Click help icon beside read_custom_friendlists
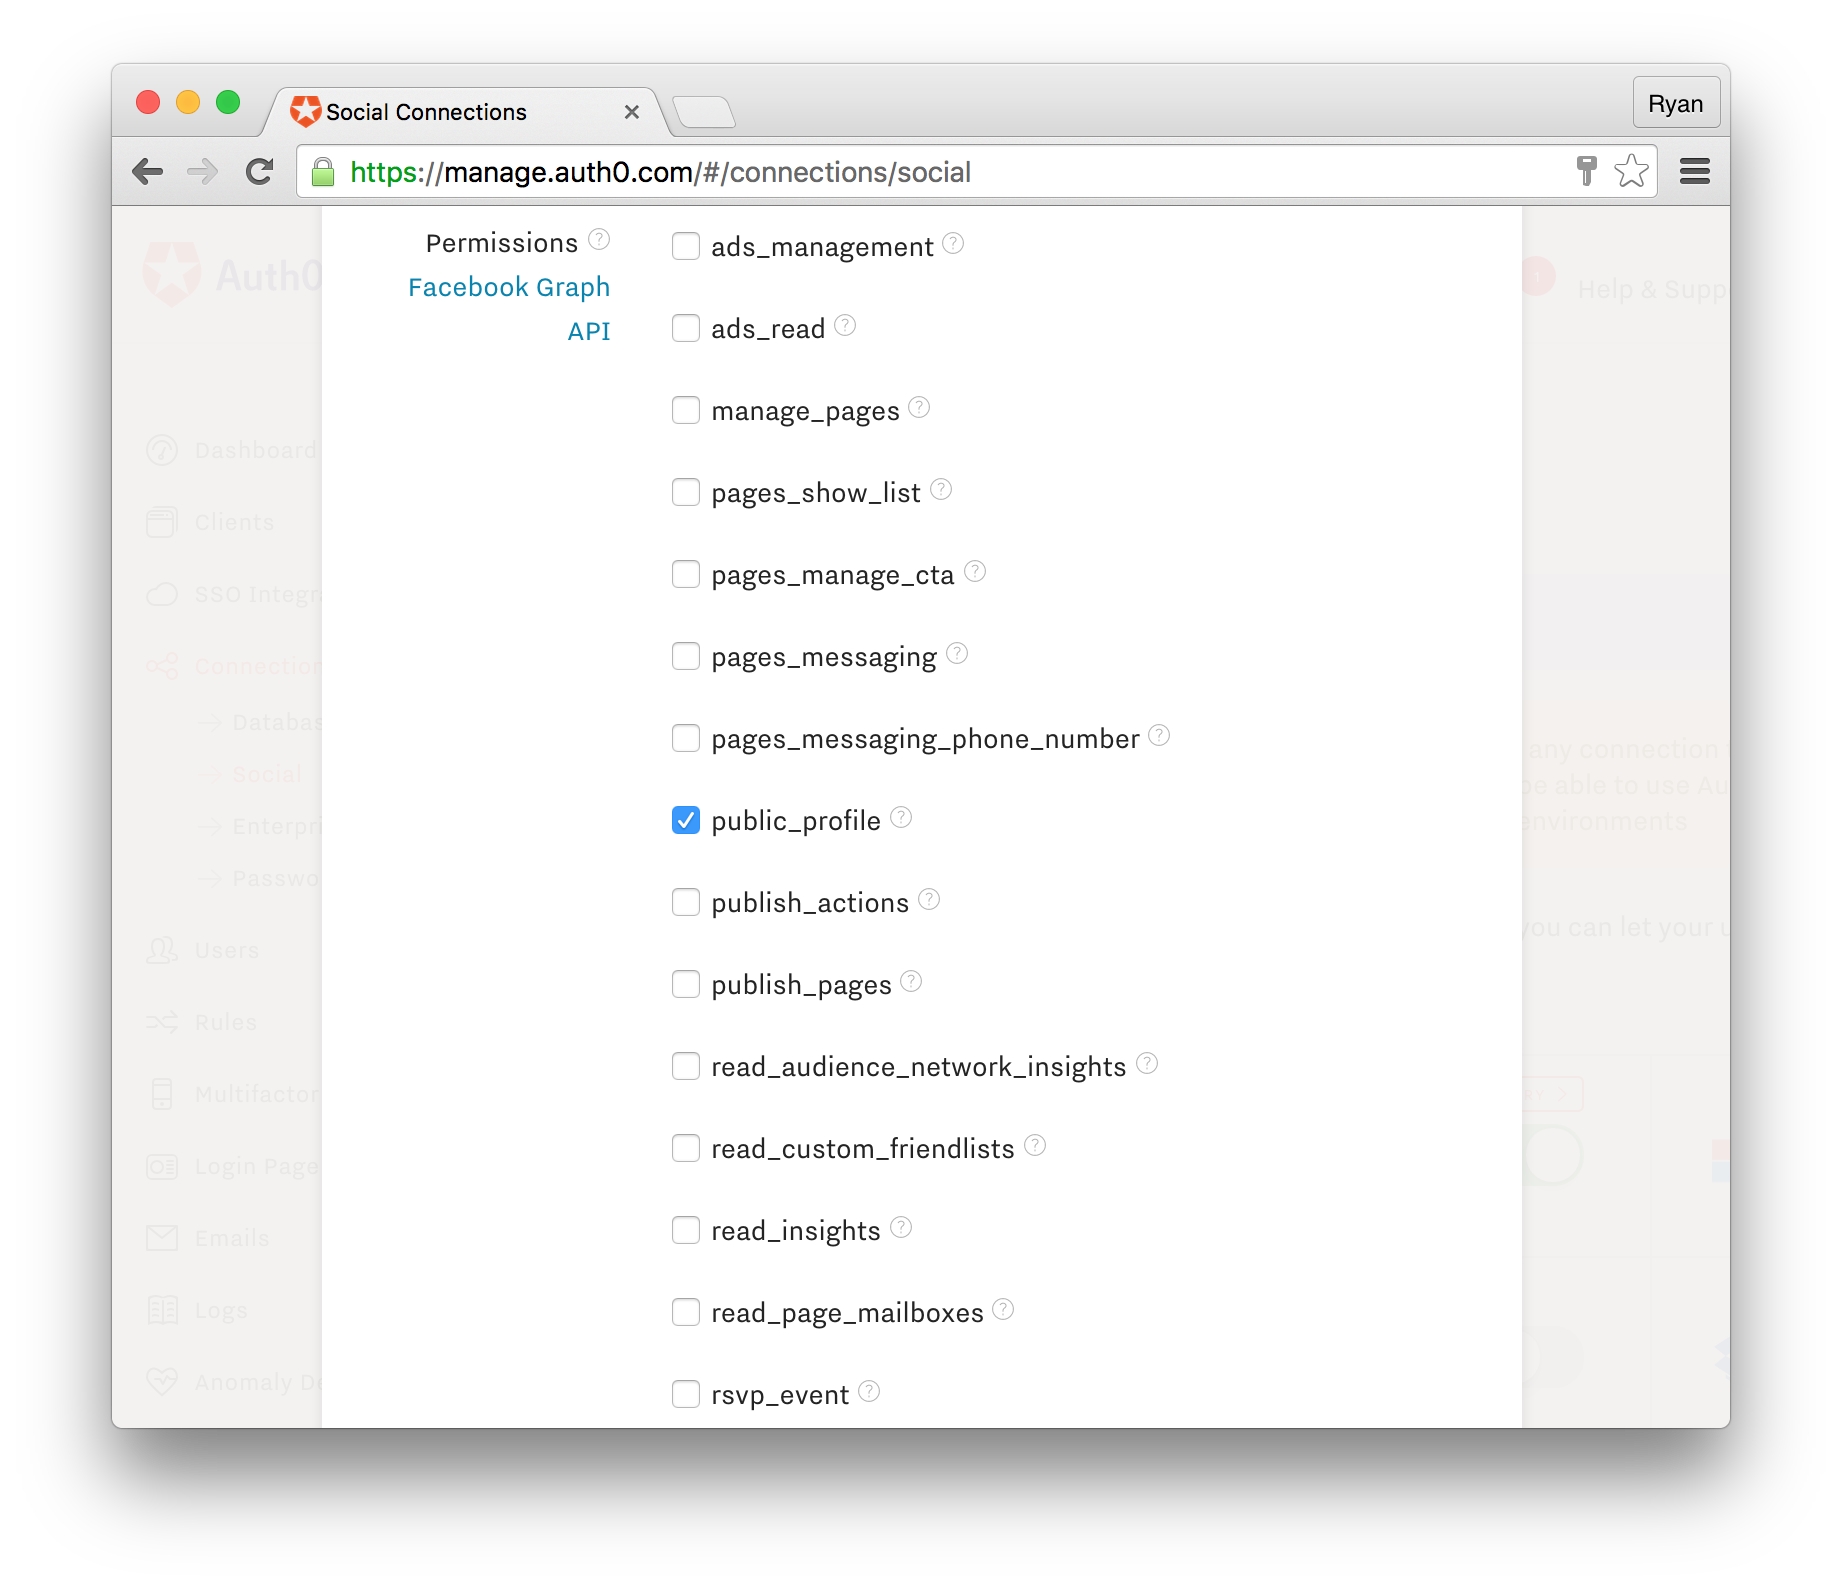The height and width of the screenshot is (1588, 1842). (1035, 1145)
